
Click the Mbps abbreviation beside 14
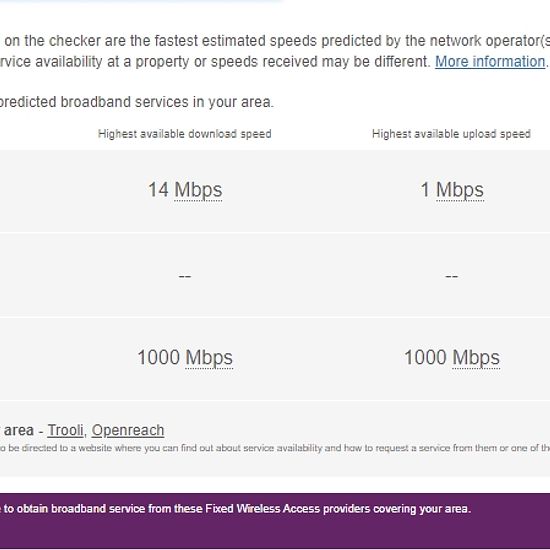coord(198,190)
